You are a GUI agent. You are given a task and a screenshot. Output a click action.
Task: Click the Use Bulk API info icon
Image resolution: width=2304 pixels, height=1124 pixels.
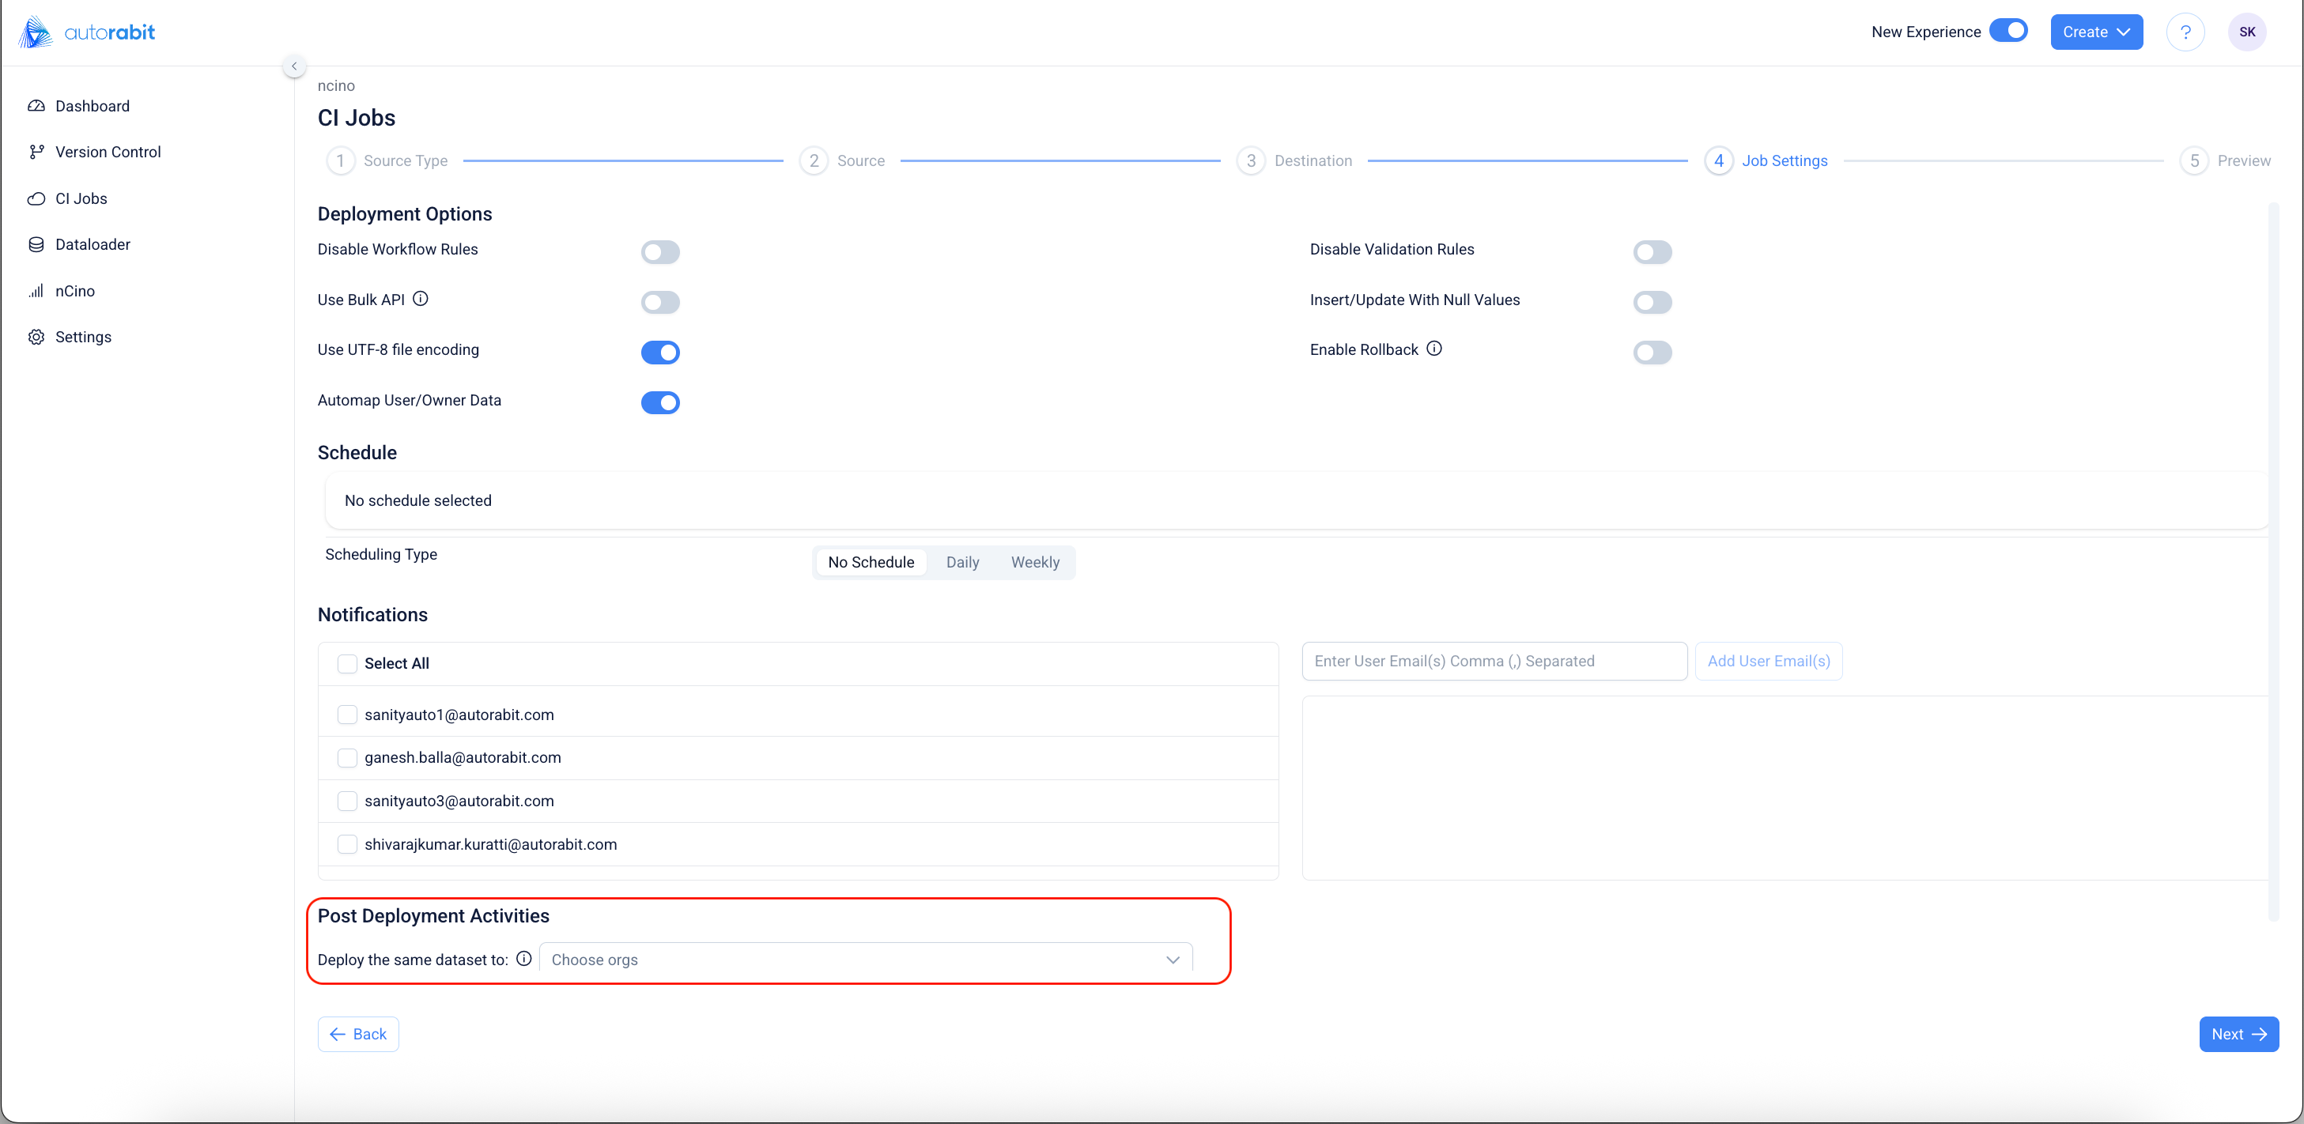pyautogui.click(x=421, y=299)
